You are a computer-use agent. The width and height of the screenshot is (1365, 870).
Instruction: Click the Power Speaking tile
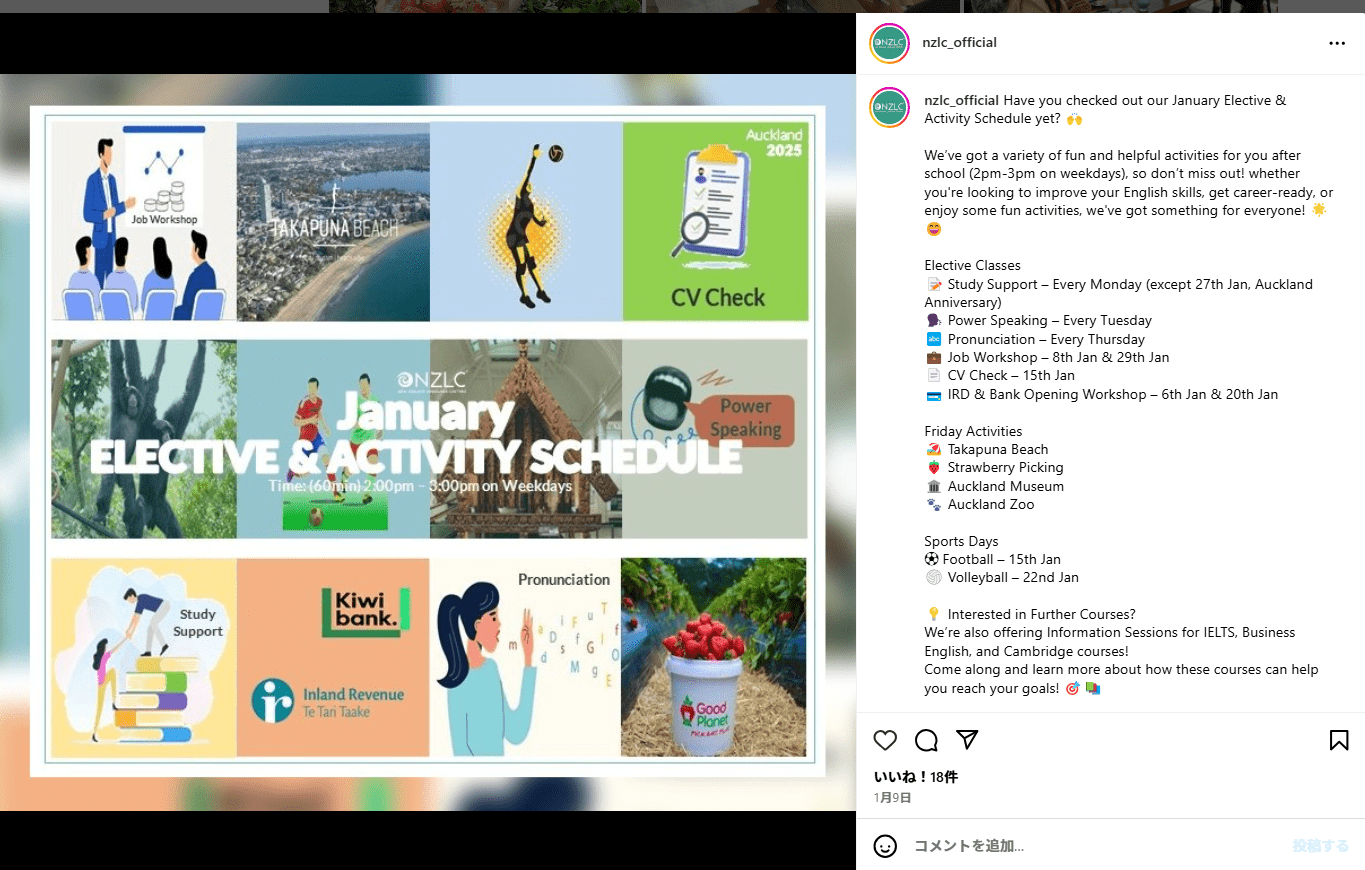click(x=715, y=438)
